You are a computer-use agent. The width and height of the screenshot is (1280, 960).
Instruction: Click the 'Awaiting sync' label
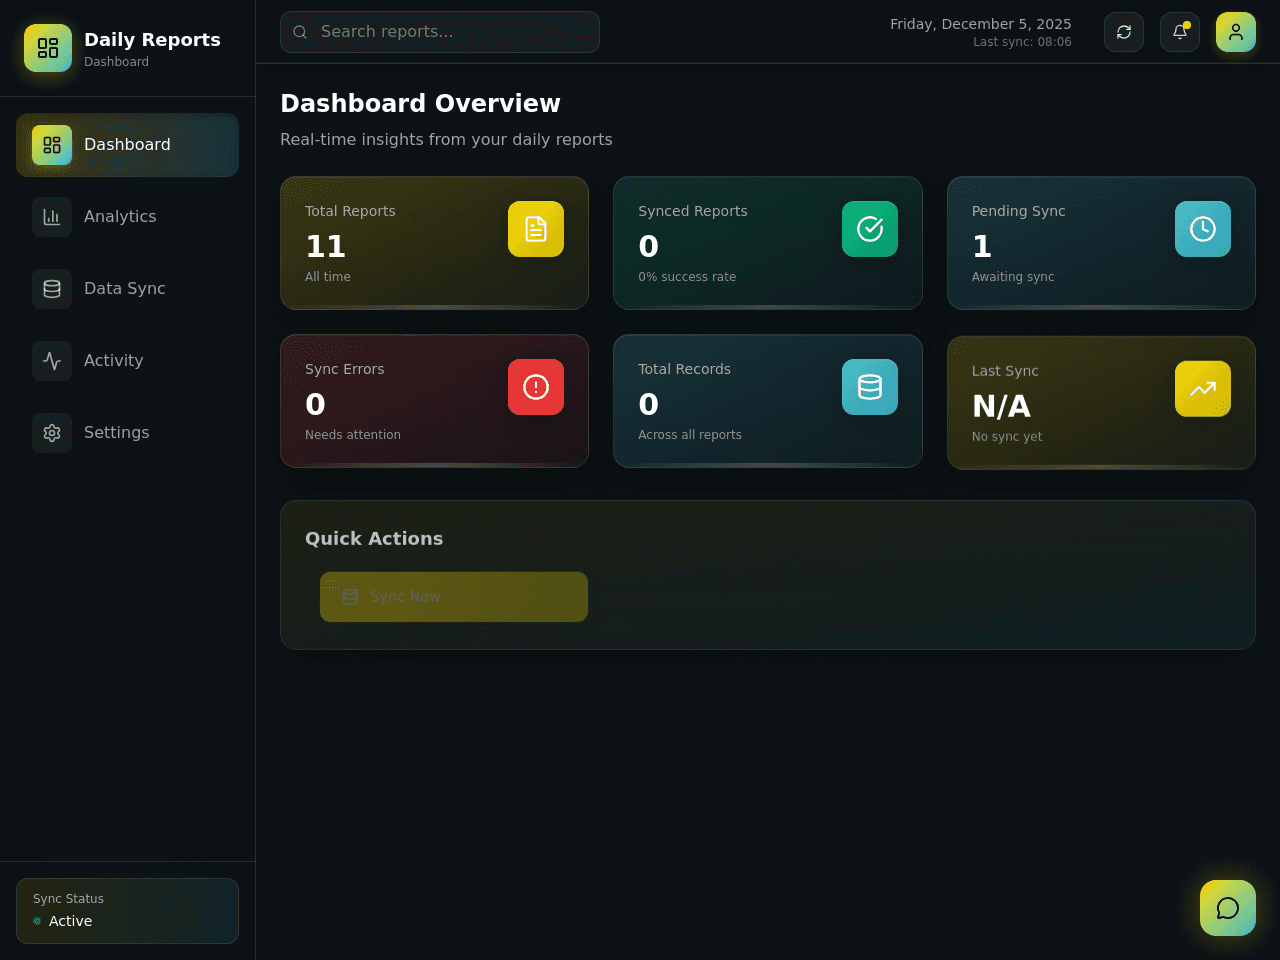pos(1013,277)
